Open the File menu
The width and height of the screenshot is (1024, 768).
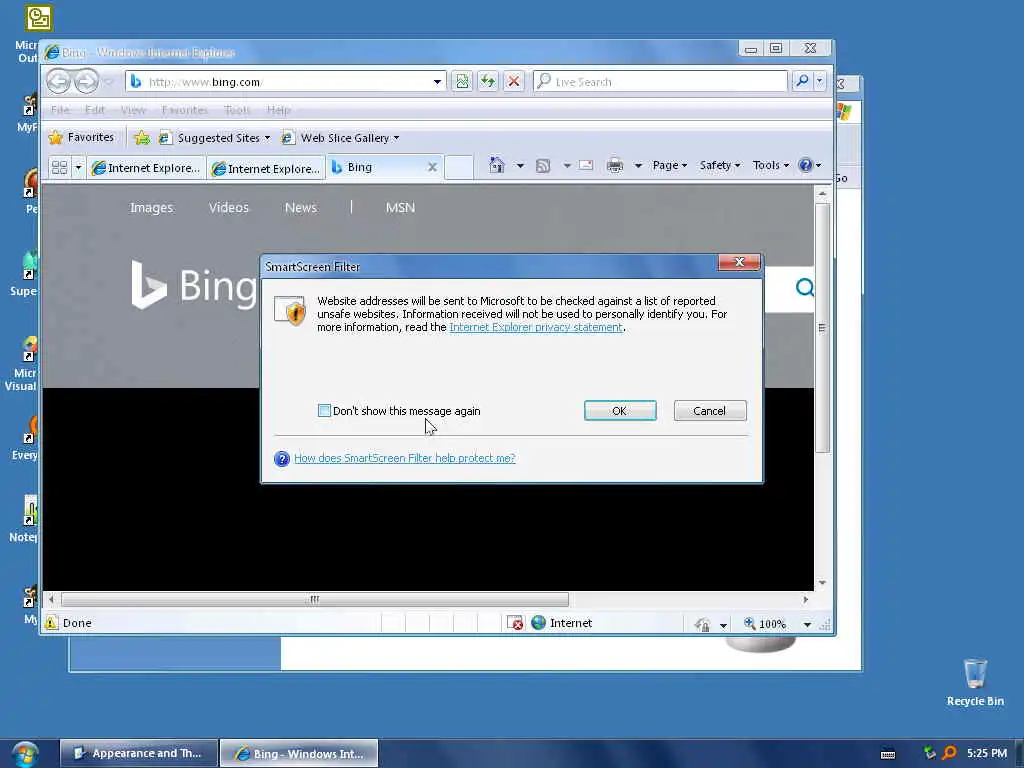coord(60,110)
